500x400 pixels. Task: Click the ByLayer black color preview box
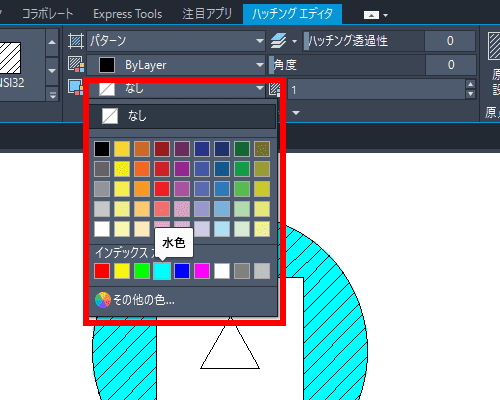point(107,65)
